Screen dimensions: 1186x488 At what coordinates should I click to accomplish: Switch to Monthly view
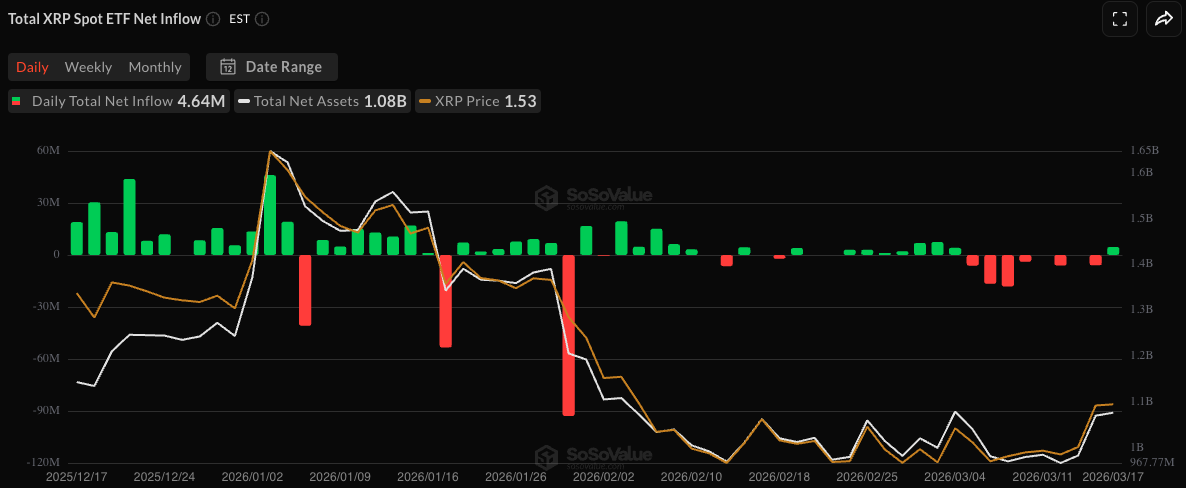coord(155,67)
